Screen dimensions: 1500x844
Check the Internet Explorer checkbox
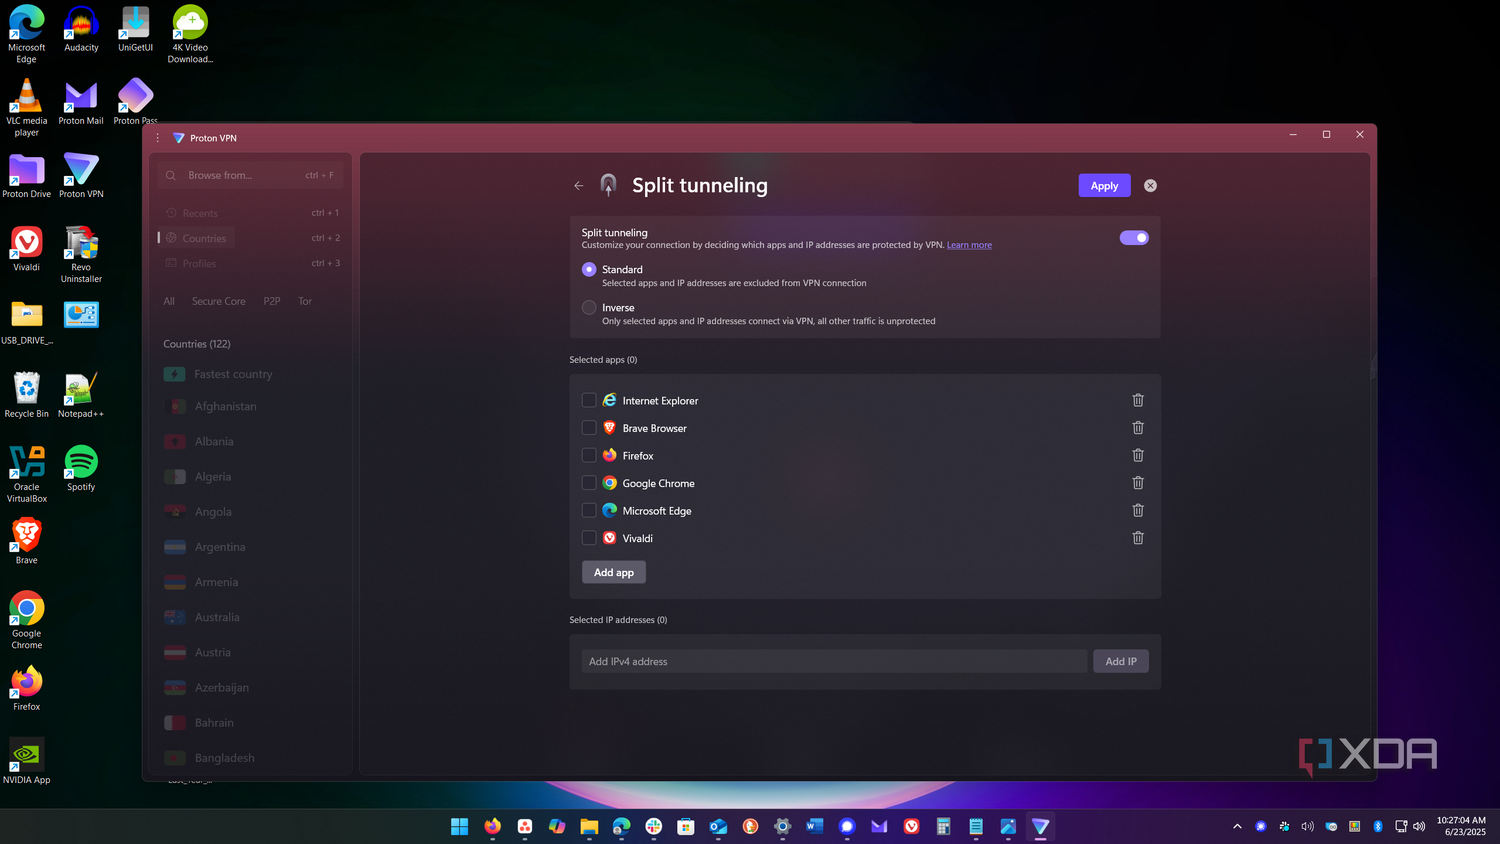click(x=589, y=400)
